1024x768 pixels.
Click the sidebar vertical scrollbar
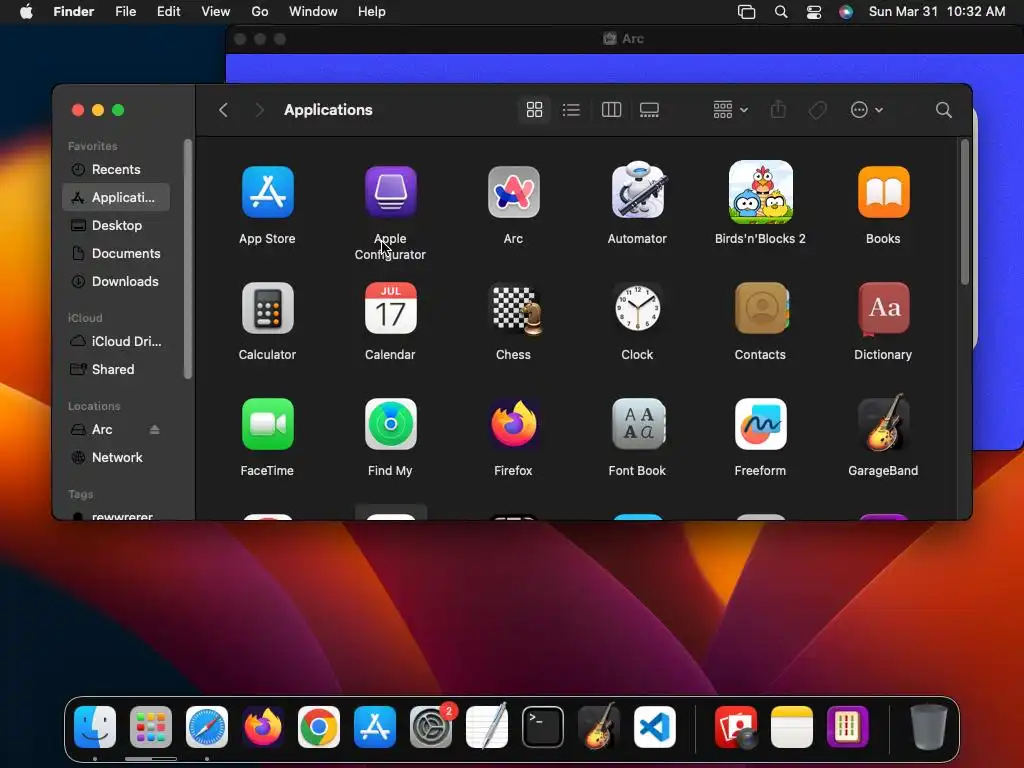pyautogui.click(x=188, y=259)
